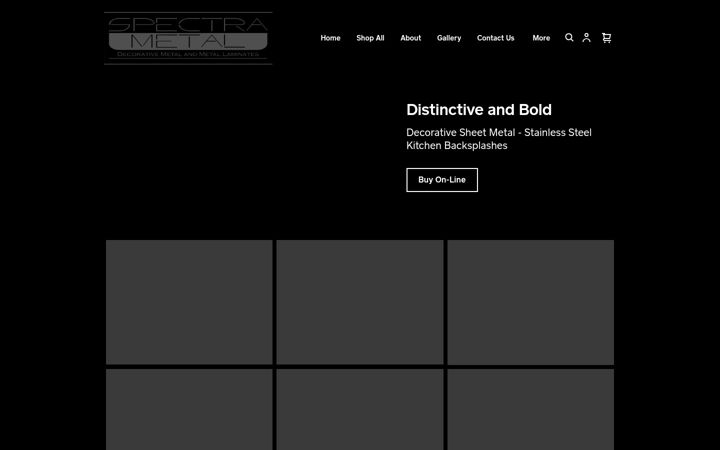The height and width of the screenshot is (450, 720).
Task: Go to the Home menu item
Action: click(330, 38)
